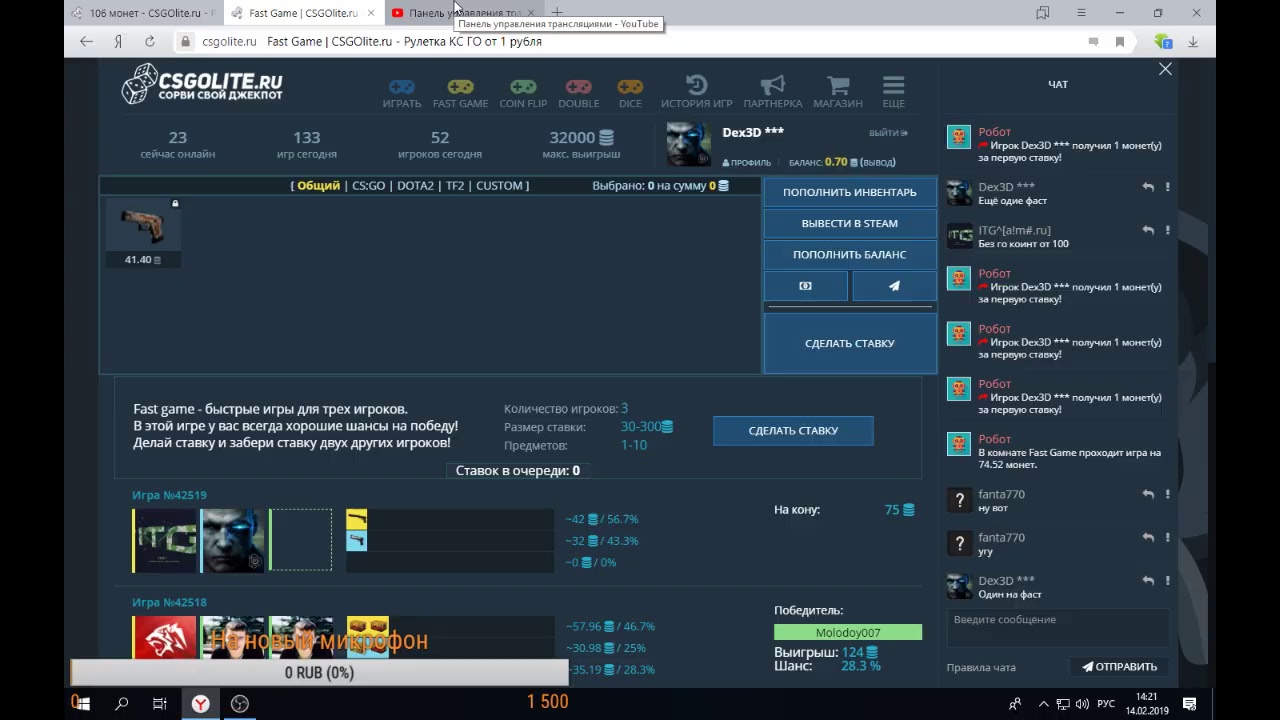1280x720 pixels.
Task: Click the ПОПОЛНИТЬ БАЛАНС button
Action: 850,254
